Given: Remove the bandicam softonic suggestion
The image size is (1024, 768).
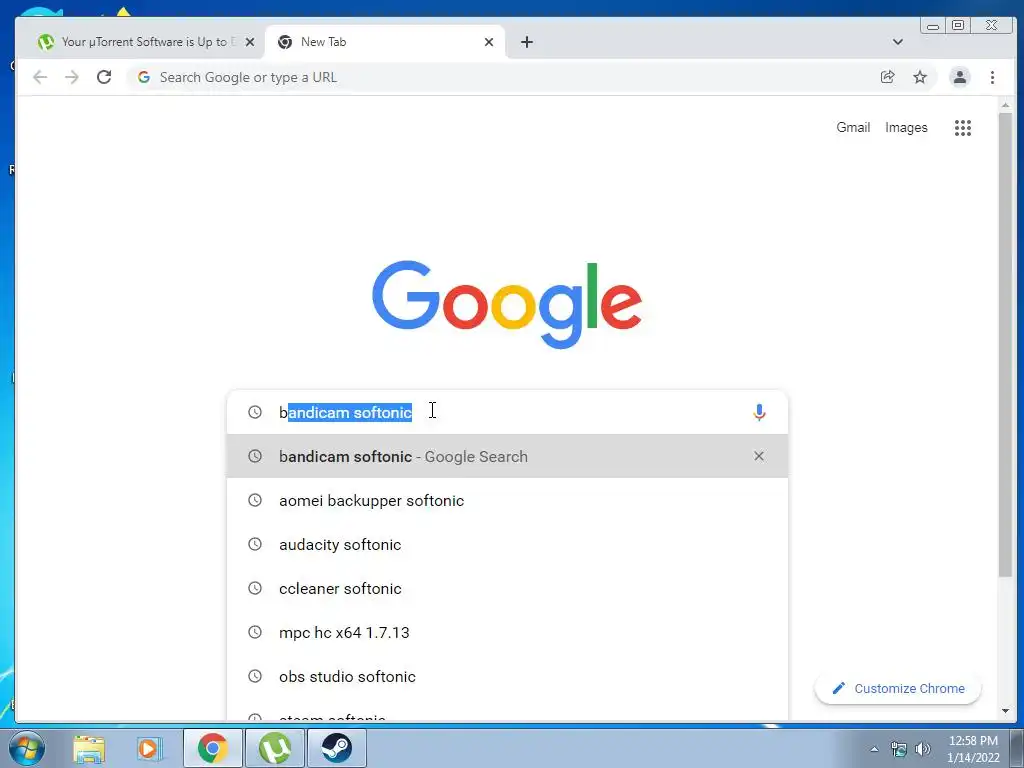Looking at the screenshot, I should [x=759, y=456].
